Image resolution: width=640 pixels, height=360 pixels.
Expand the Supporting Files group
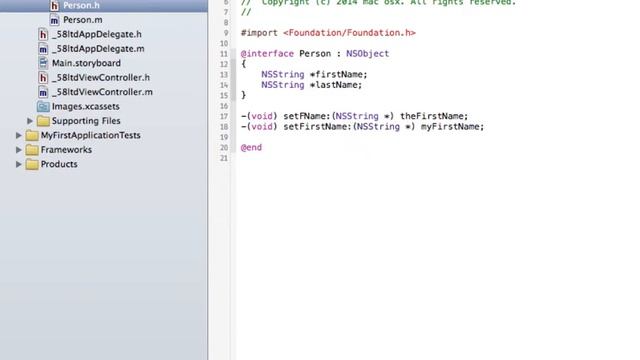tap(30, 121)
